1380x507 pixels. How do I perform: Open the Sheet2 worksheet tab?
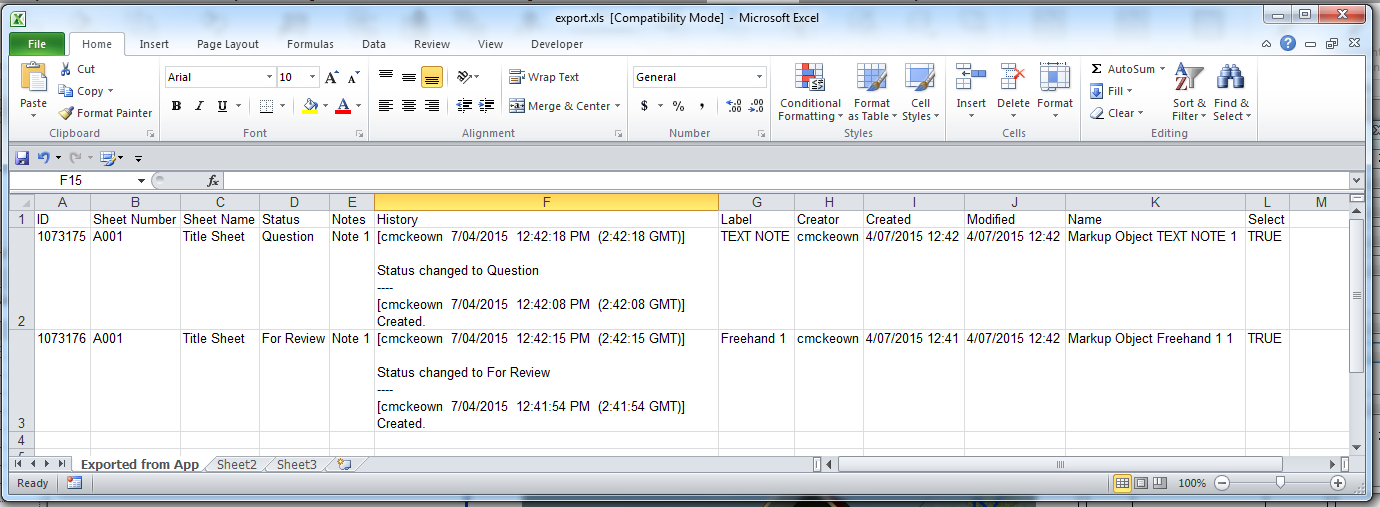point(237,465)
